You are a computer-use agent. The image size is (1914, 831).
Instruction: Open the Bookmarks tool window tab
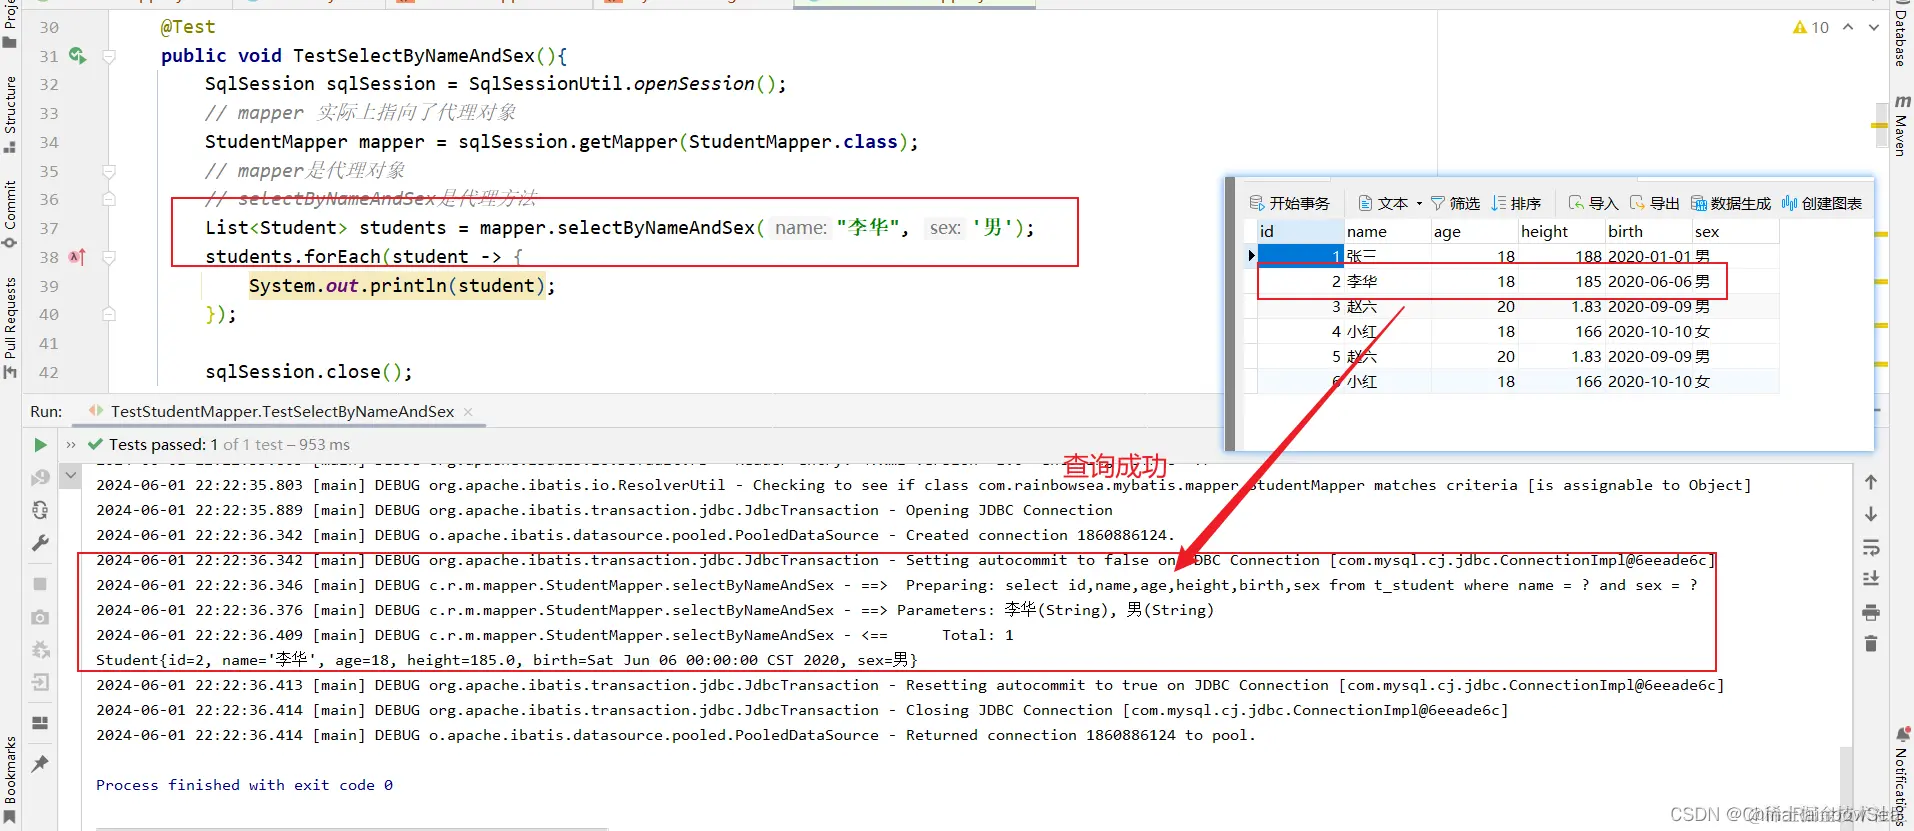(x=10, y=780)
